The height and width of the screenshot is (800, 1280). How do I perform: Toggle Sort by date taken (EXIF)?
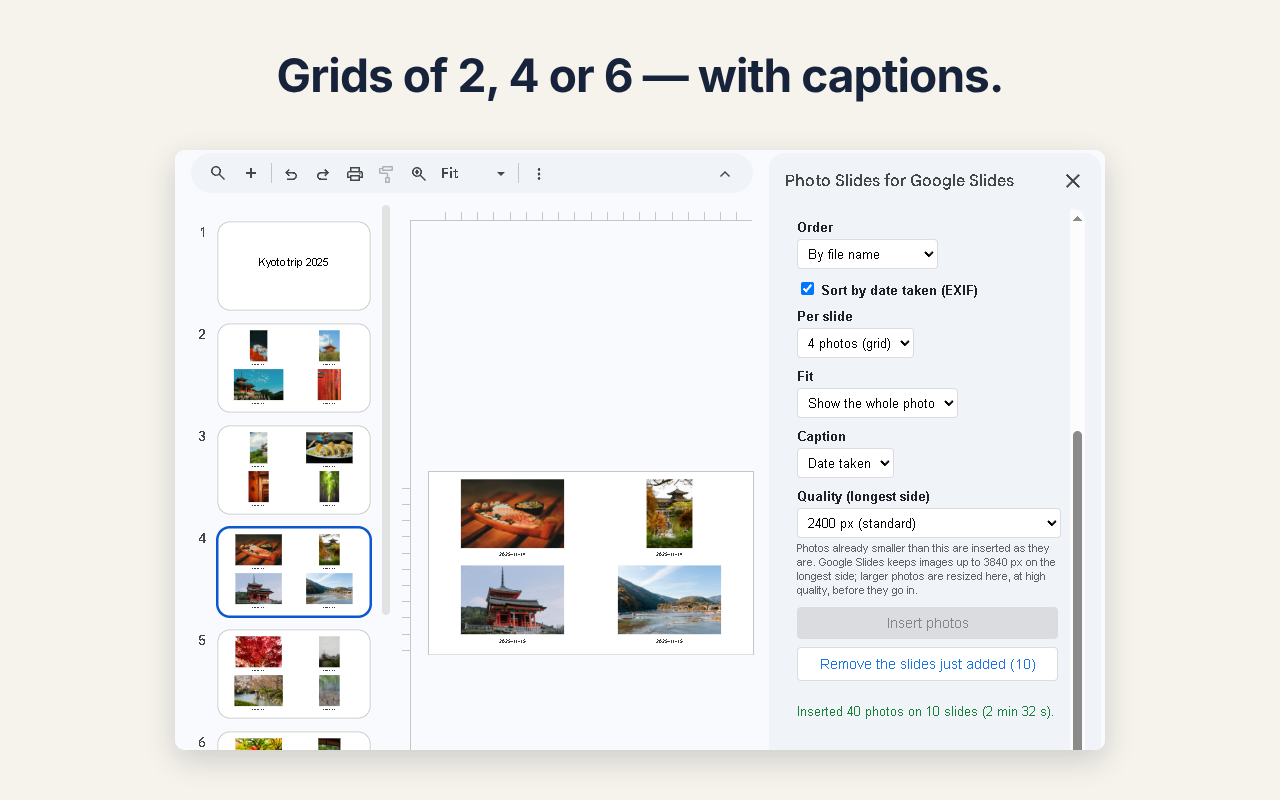coord(807,289)
